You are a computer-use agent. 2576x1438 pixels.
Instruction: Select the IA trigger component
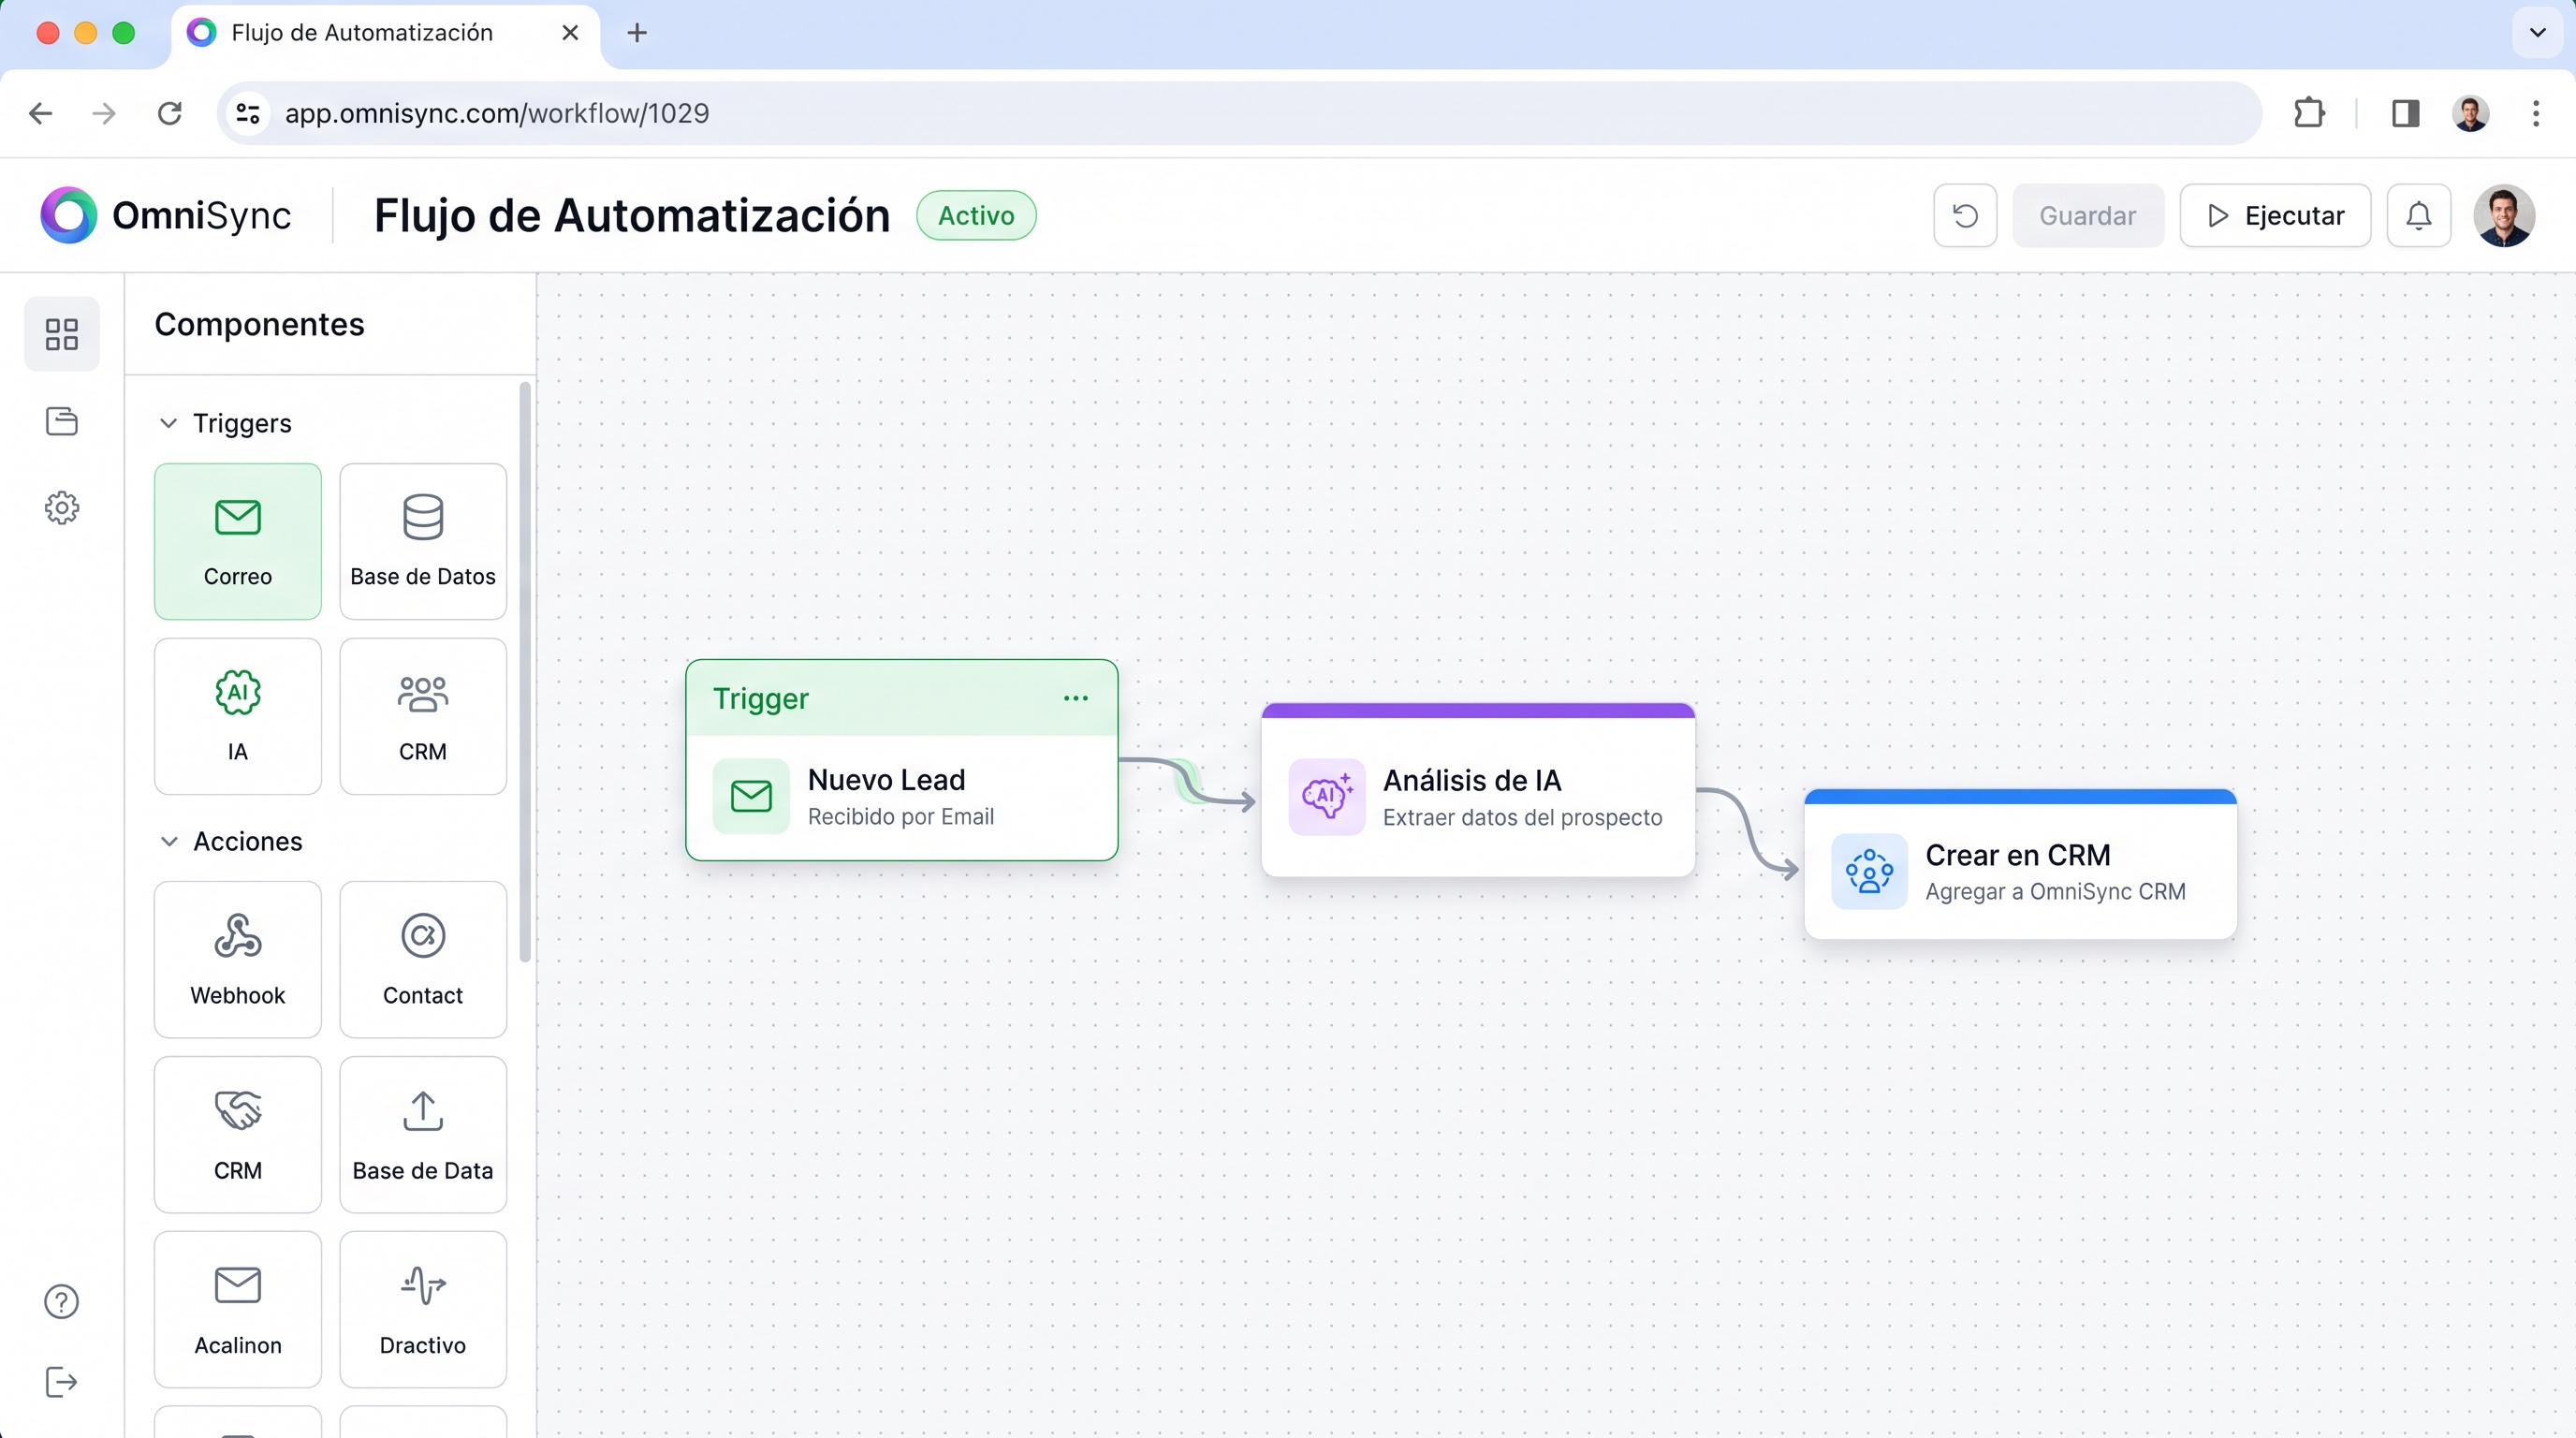238,716
